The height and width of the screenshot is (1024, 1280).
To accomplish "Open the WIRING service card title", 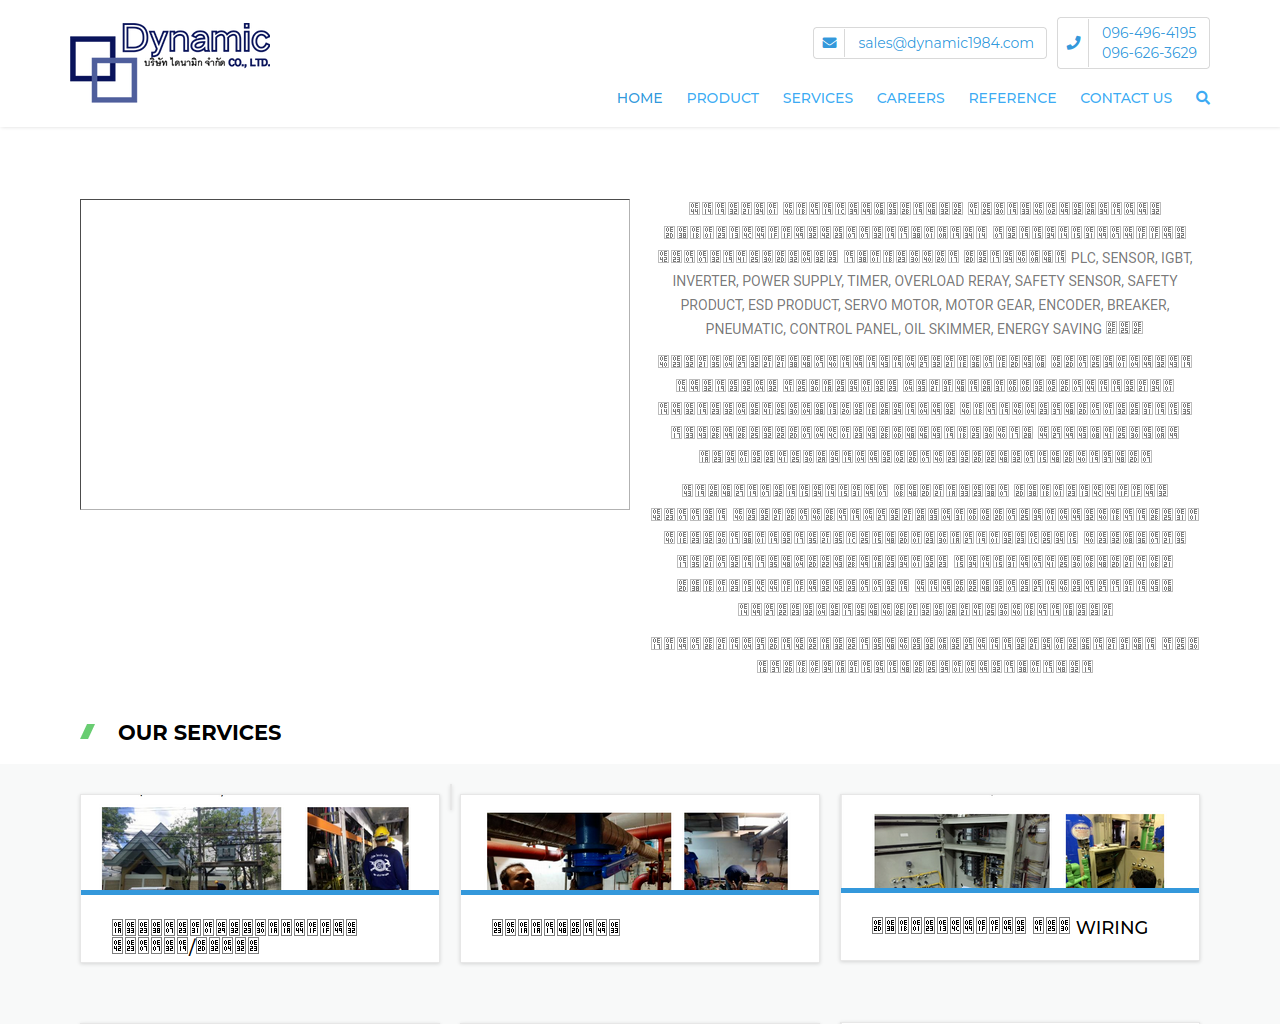I will pos(1010,927).
